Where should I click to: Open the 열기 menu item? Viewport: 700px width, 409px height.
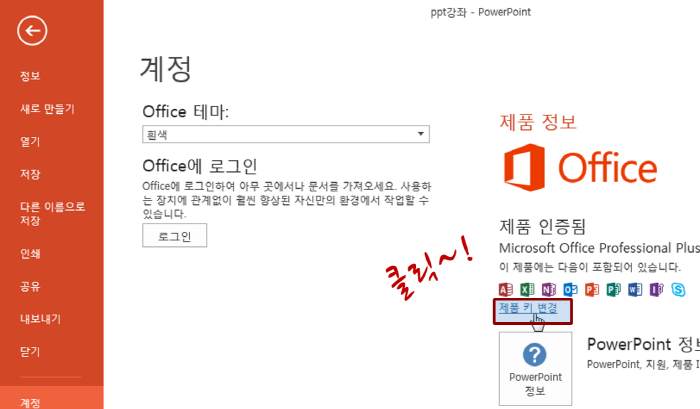(30, 142)
